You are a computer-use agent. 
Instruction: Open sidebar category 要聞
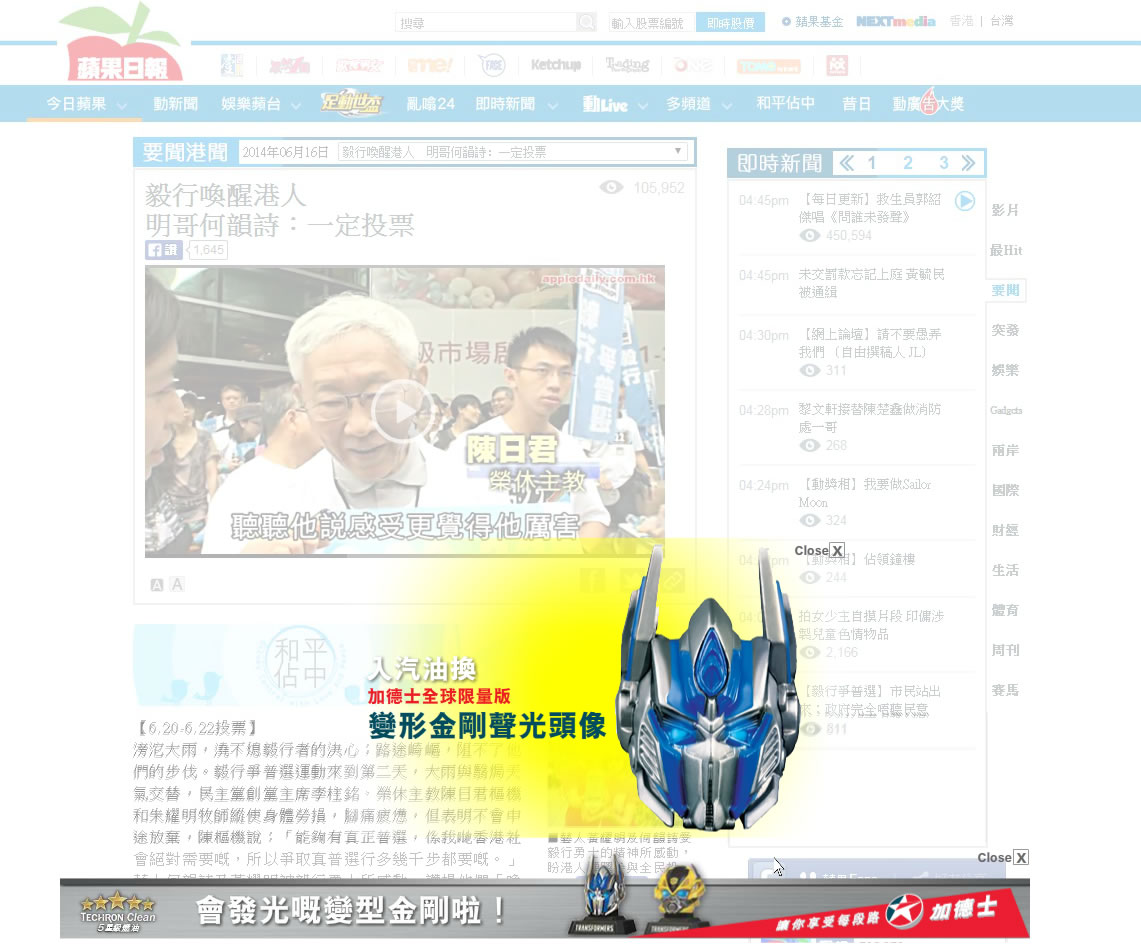pyautogui.click(x=1005, y=290)
